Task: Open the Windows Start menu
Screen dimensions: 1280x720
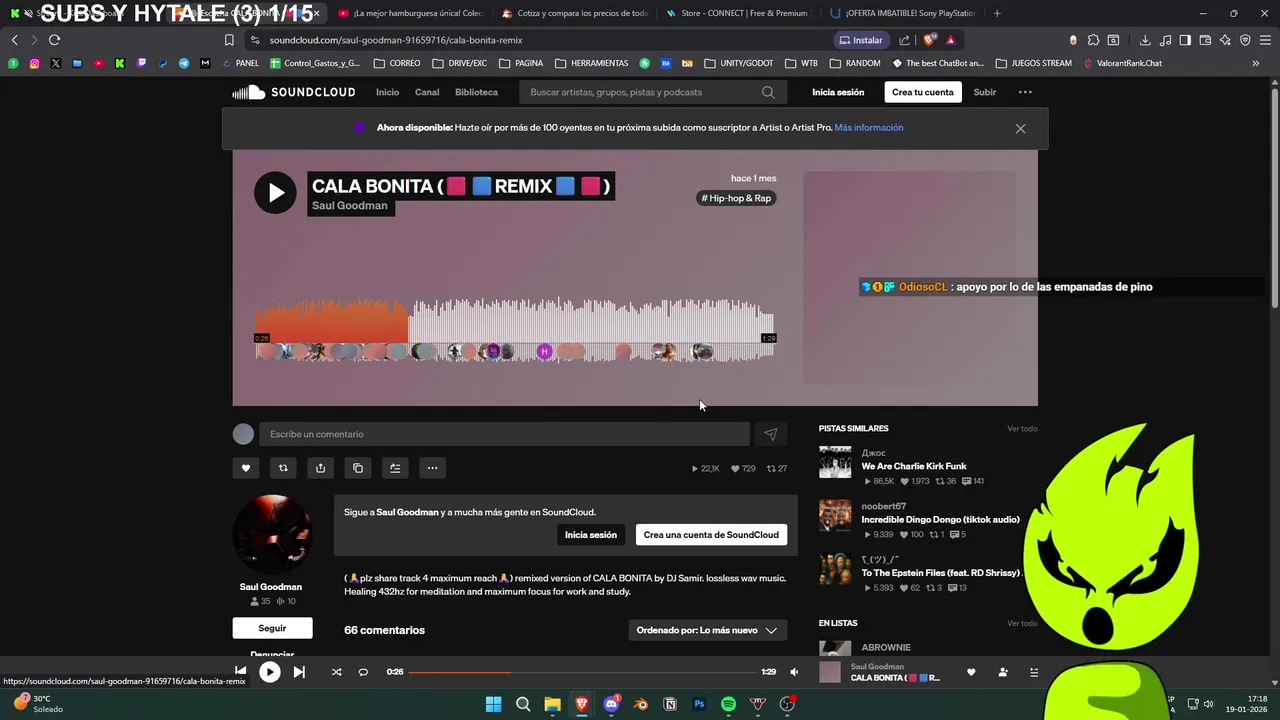Action: [494, 704]
